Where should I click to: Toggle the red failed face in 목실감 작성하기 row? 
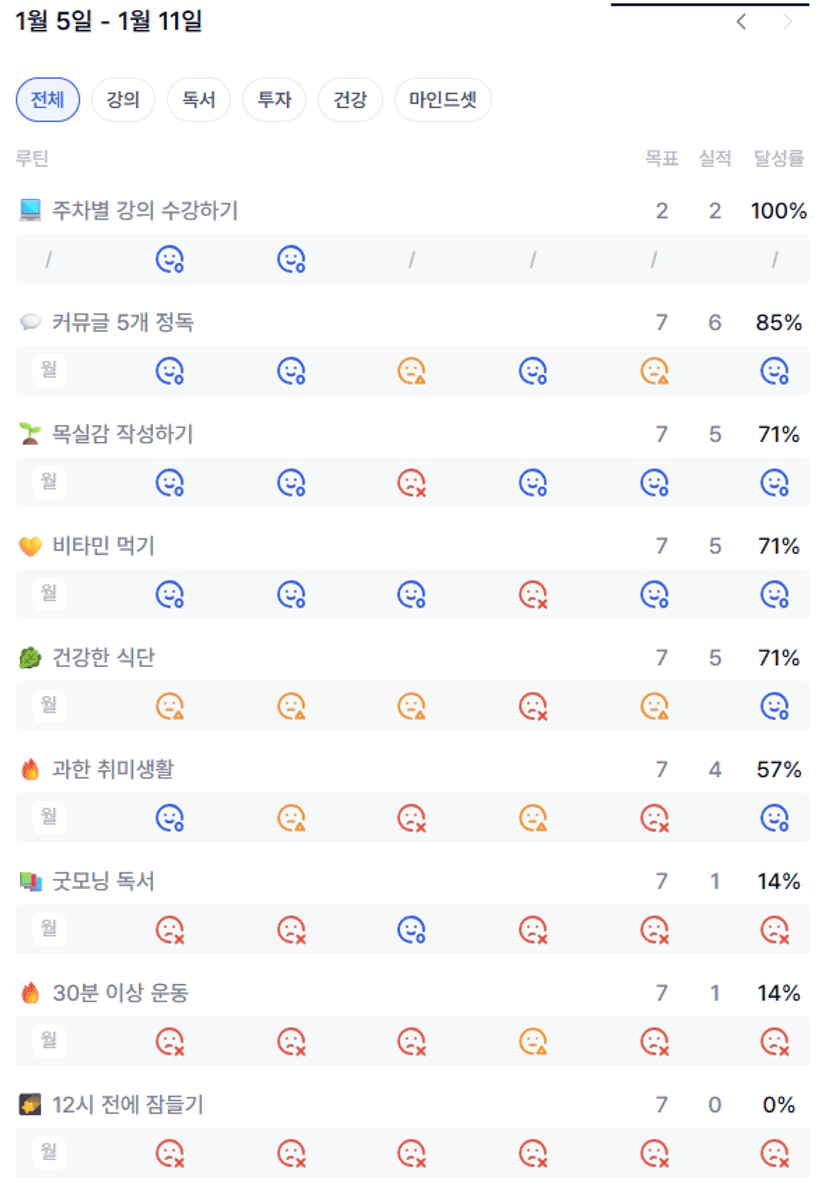412,483
